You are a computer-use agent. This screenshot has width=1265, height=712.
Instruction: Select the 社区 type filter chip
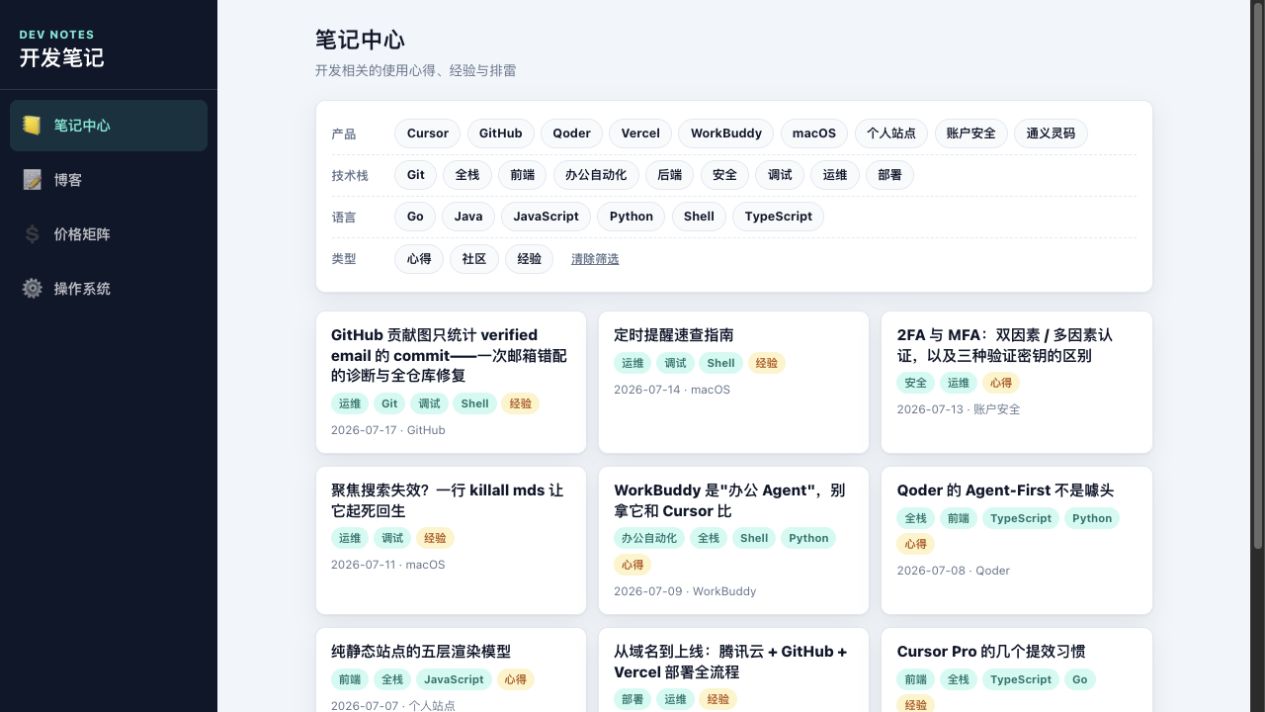474,259
